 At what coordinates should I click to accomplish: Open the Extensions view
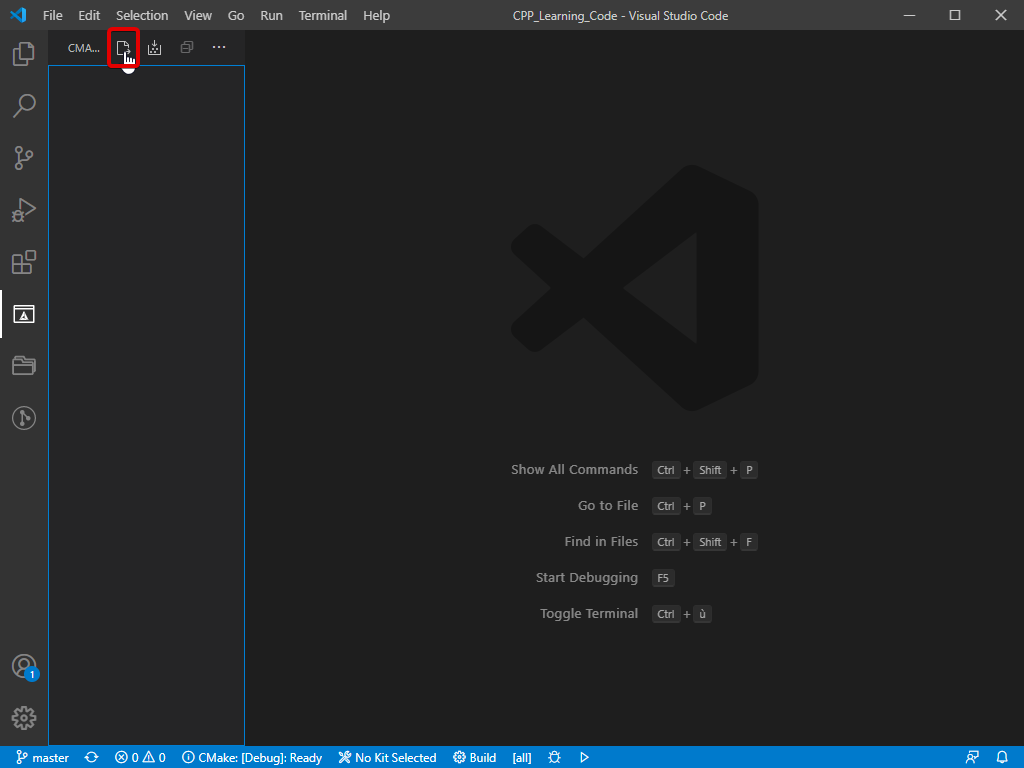coord(24,263)
